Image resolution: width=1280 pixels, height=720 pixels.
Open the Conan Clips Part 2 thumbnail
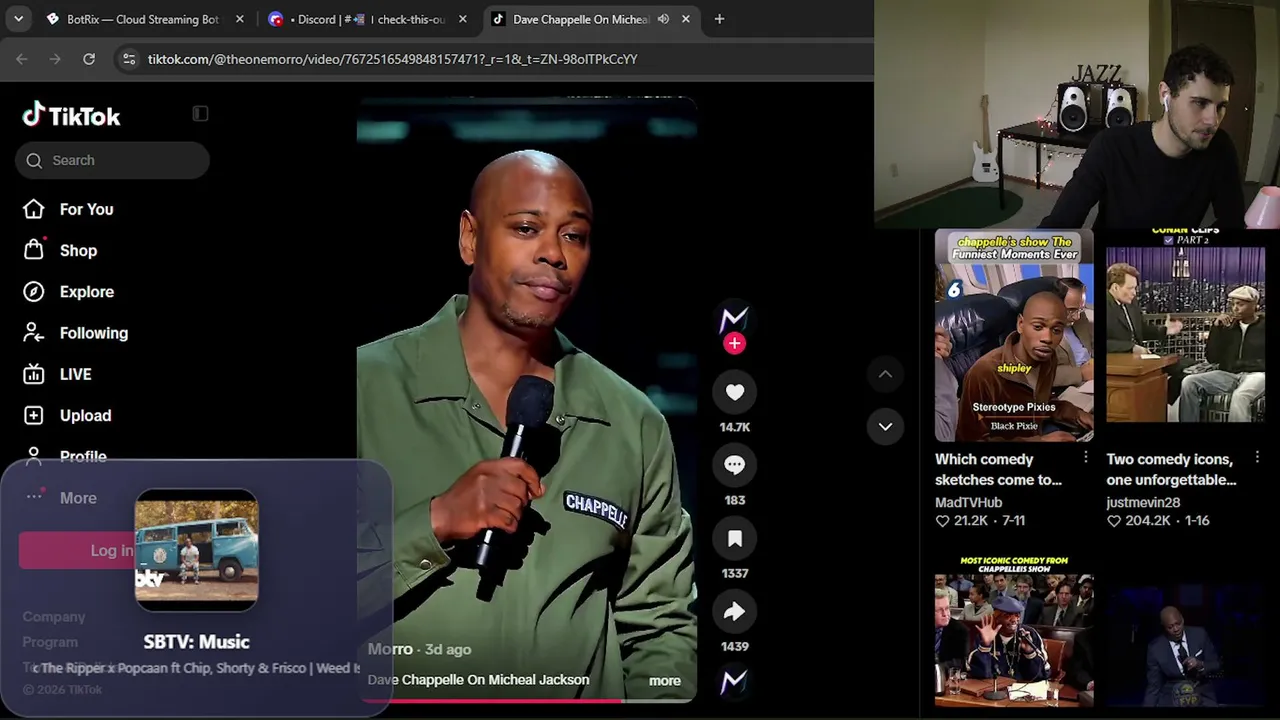1185,335
